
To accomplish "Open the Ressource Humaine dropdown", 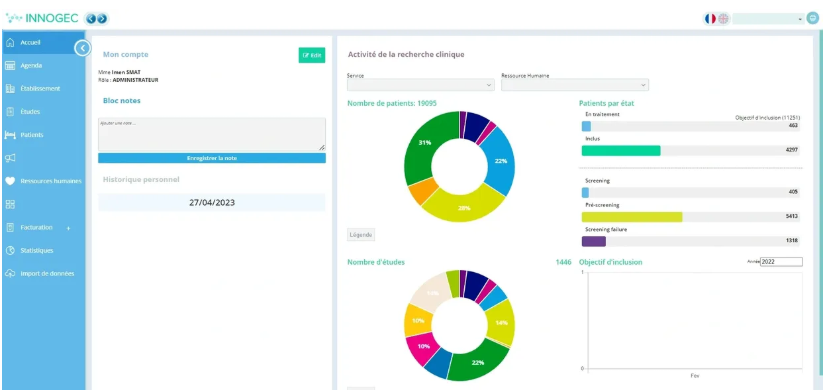I will coord(575,85).
